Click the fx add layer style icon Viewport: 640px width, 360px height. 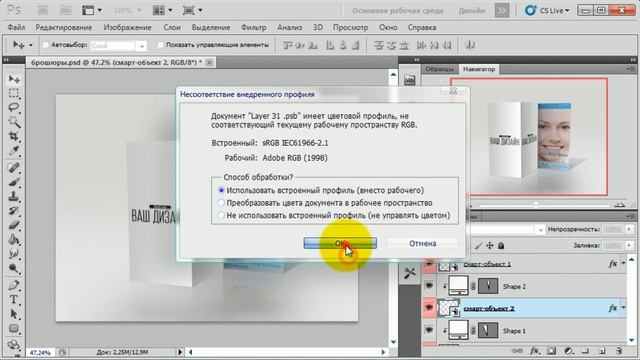[x=535, y=351]
